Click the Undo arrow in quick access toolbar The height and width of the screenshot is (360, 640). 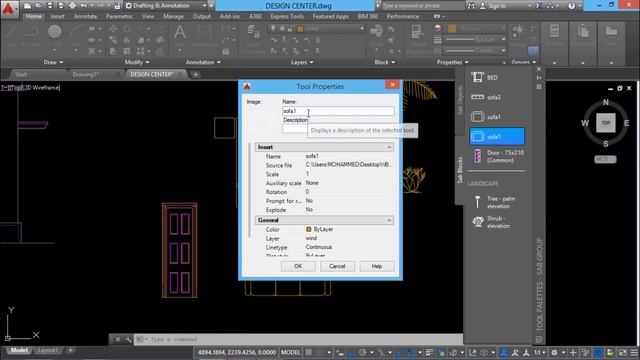point(84,6)
